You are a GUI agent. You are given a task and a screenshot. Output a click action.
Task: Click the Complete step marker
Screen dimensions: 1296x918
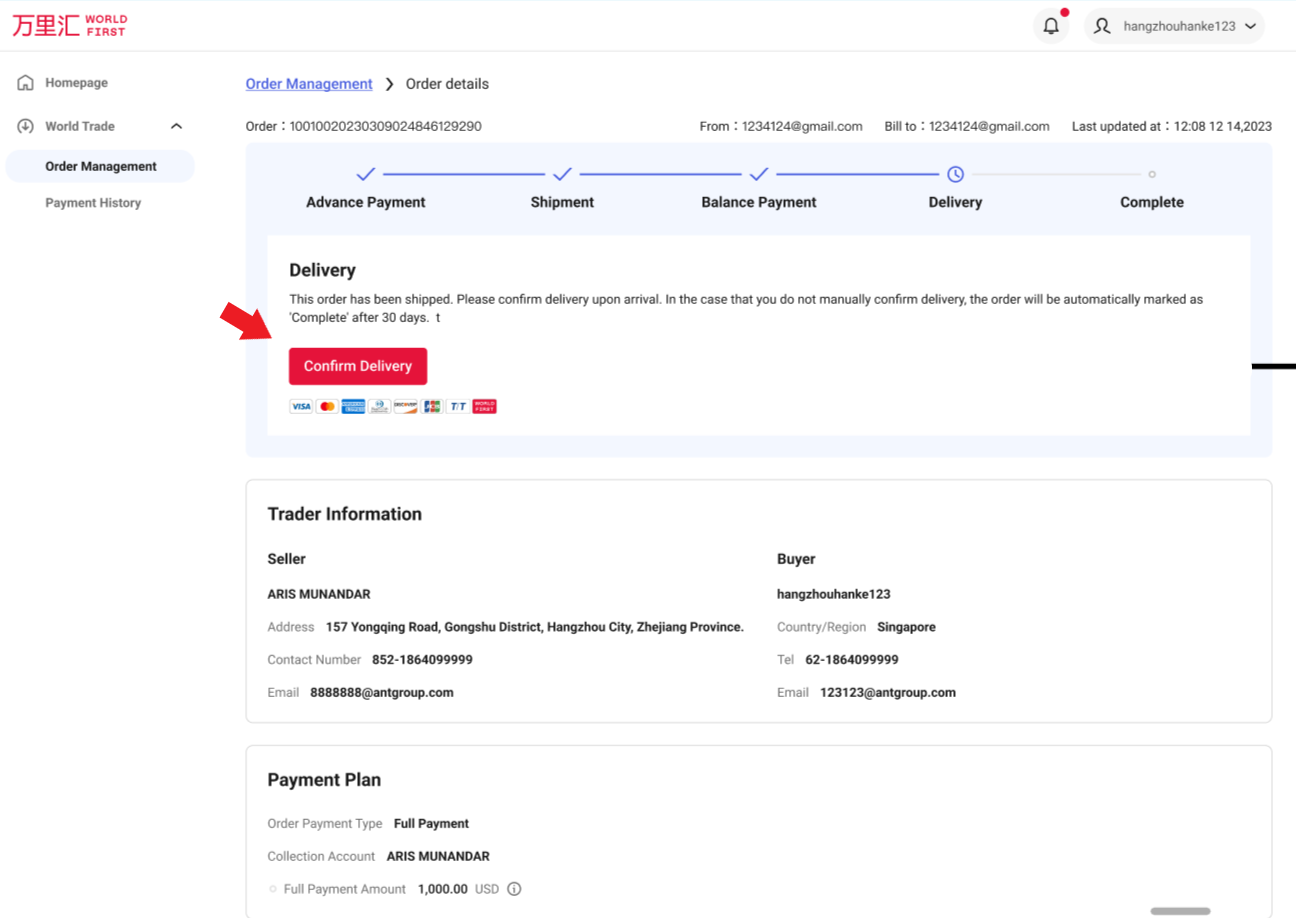[x=1152, y=174]
